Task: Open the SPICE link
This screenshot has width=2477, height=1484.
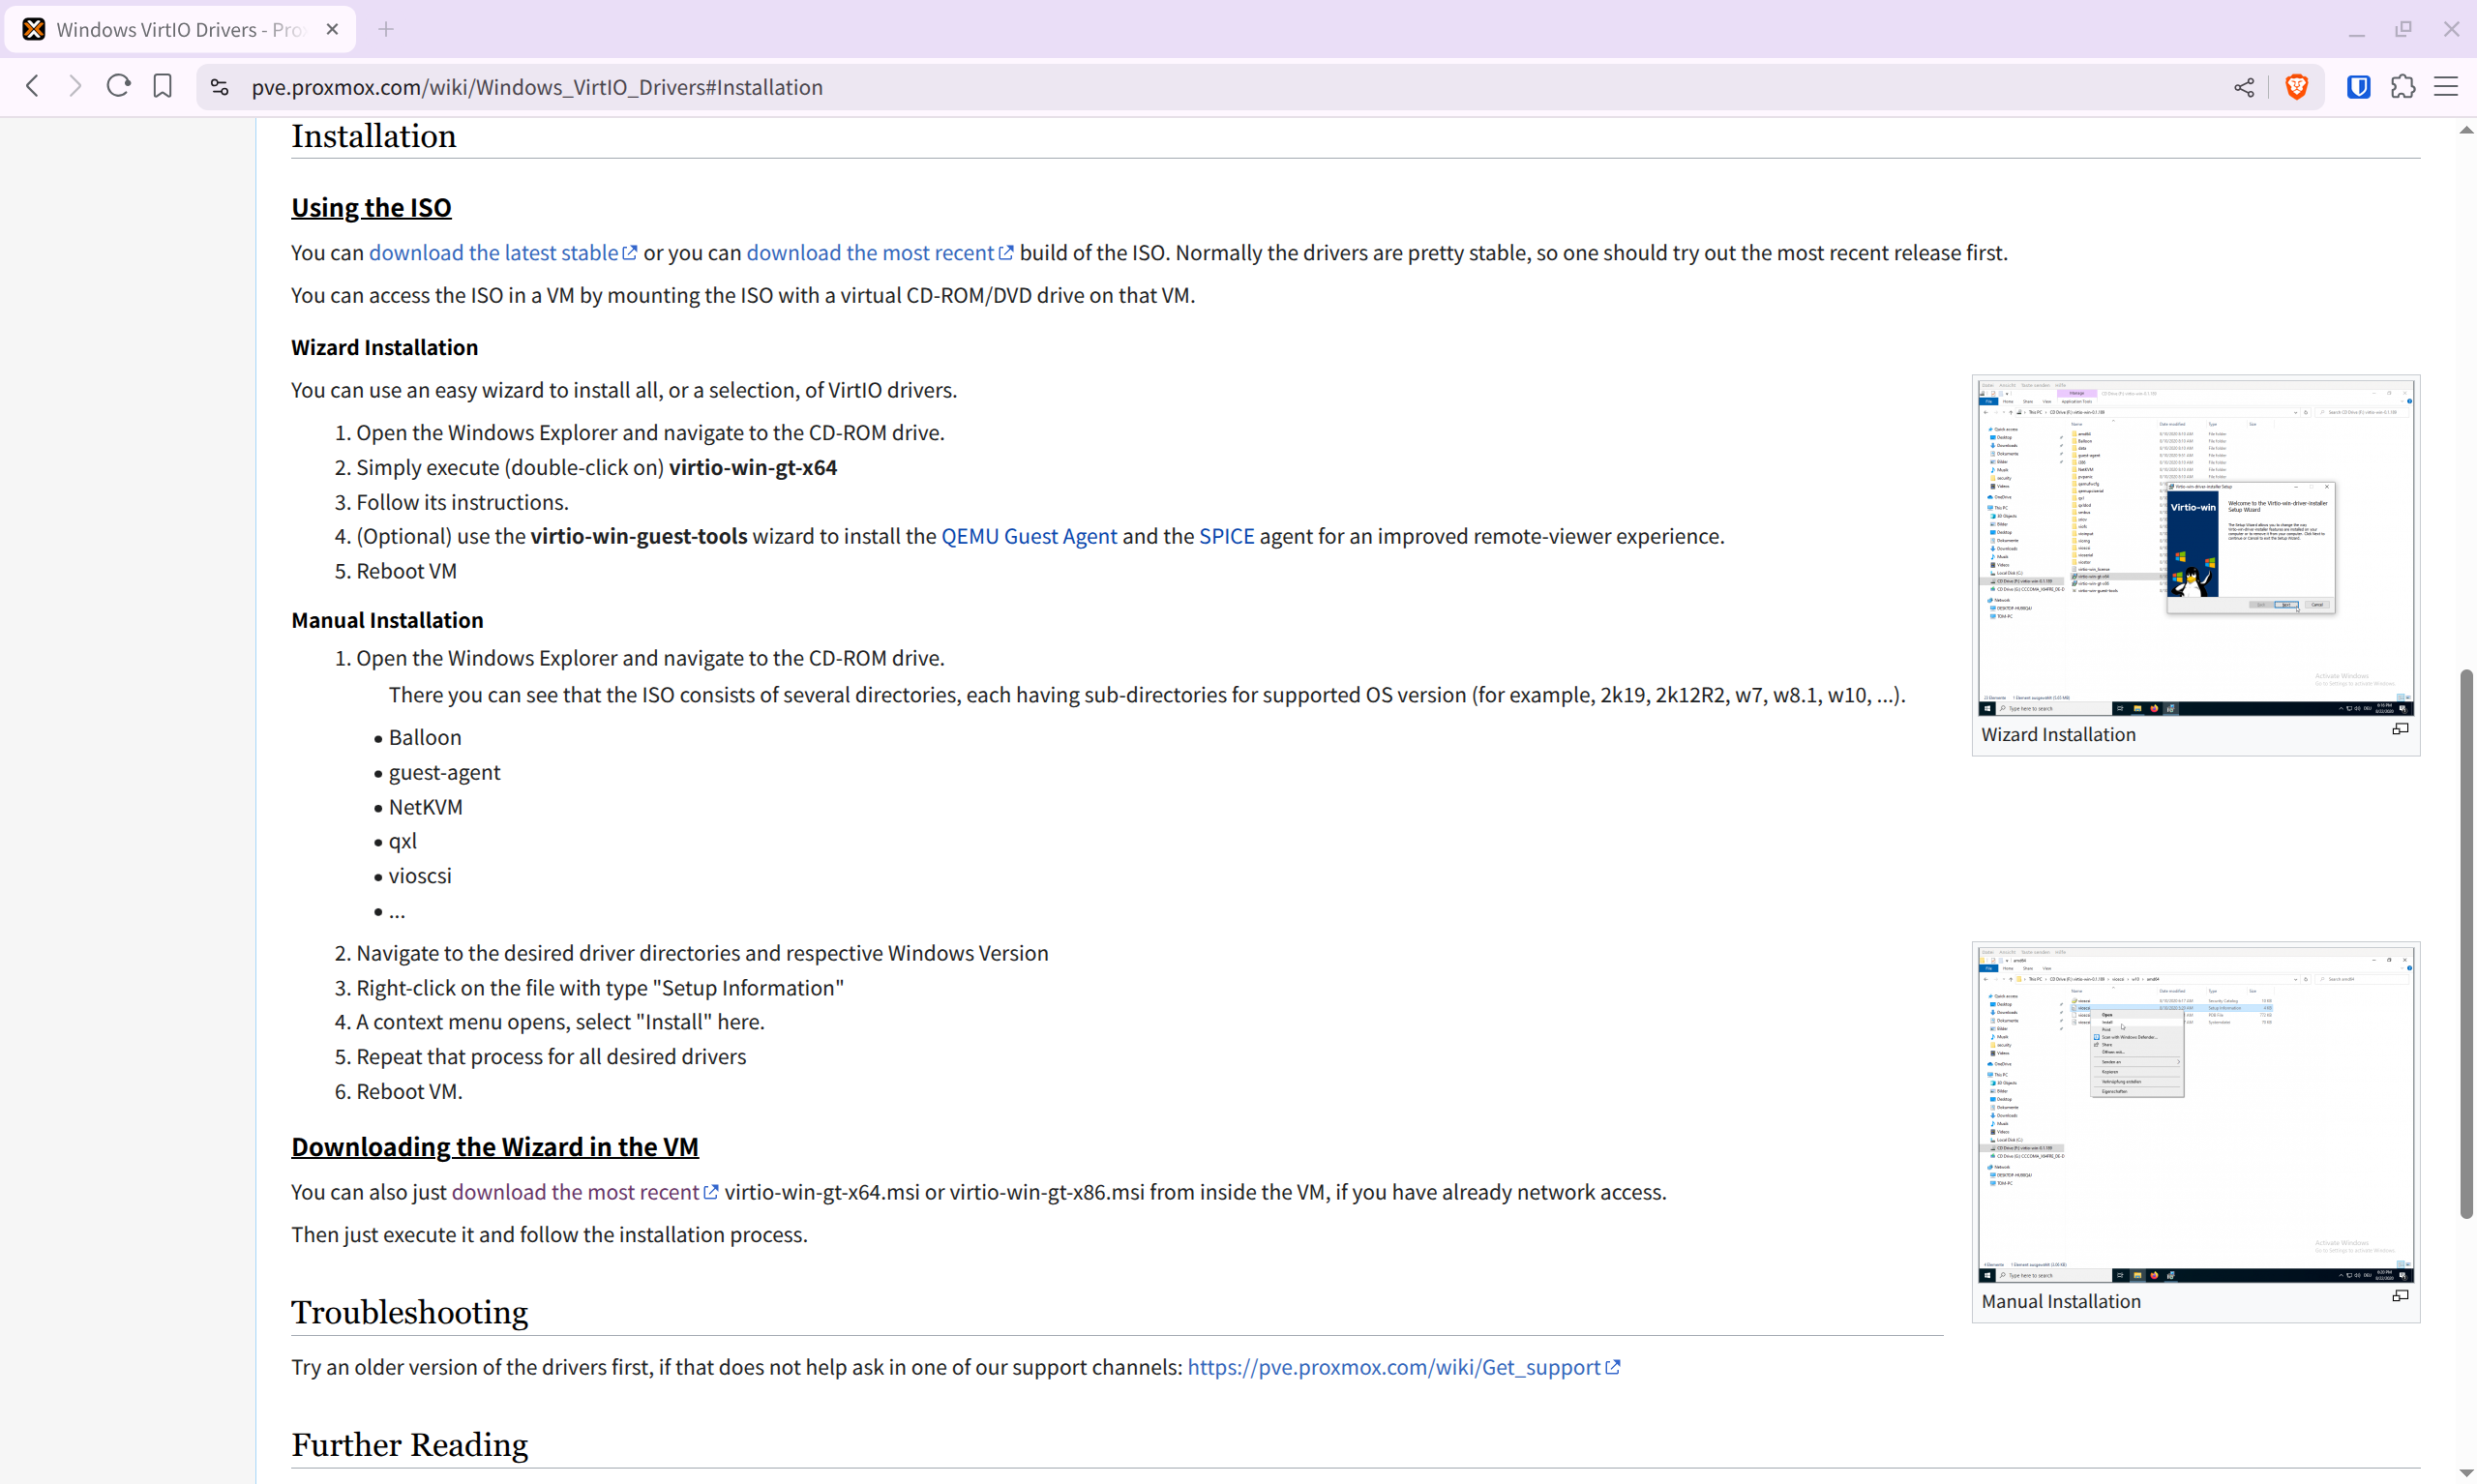Action: (1226, 537)
